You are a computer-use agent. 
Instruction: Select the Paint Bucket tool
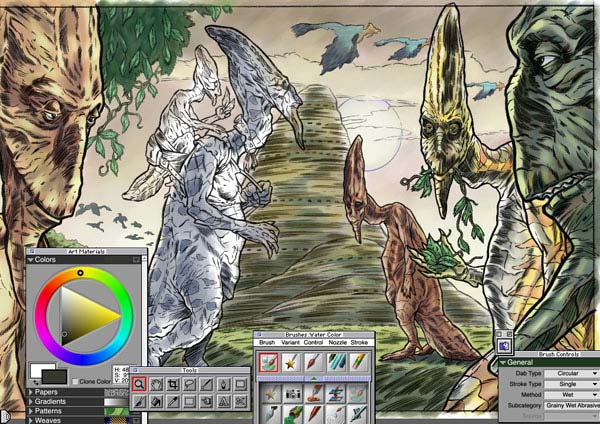156,401
